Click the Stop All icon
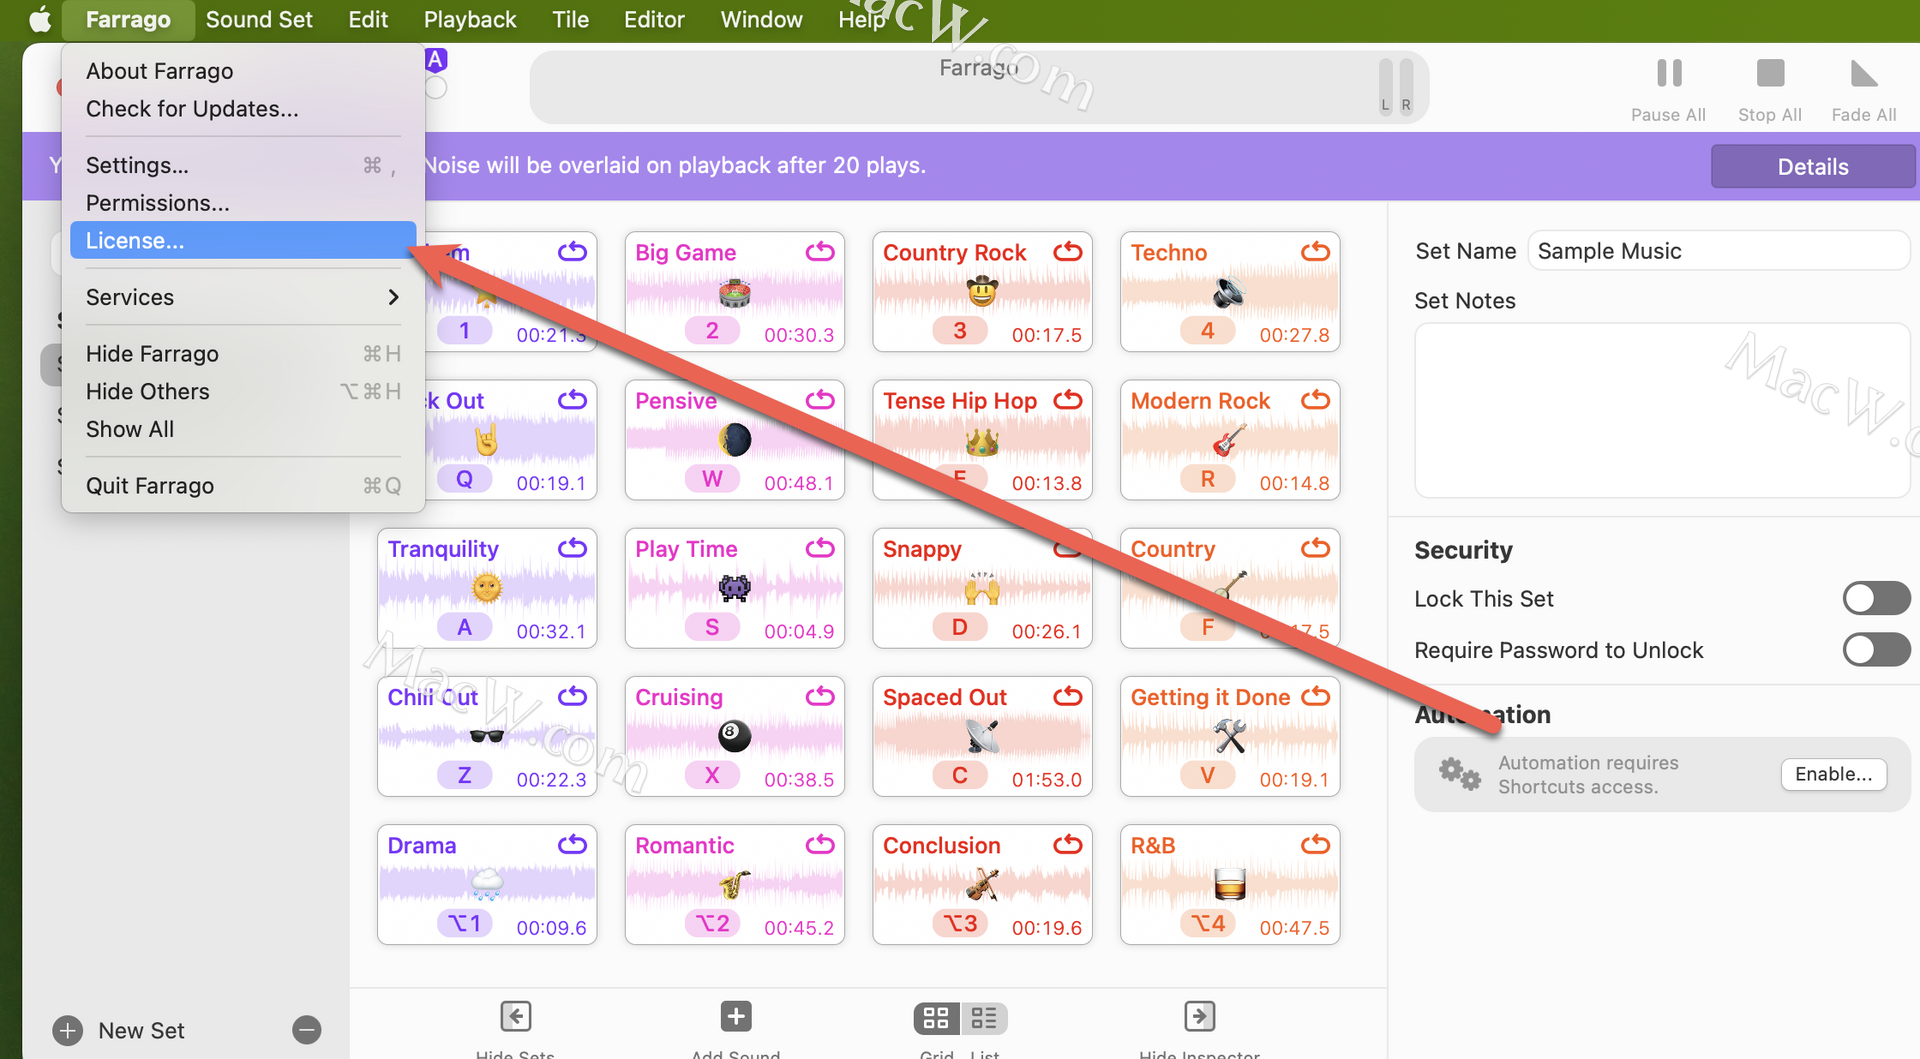This screenshot has width=1920, height=1059. coord(1769,74)
